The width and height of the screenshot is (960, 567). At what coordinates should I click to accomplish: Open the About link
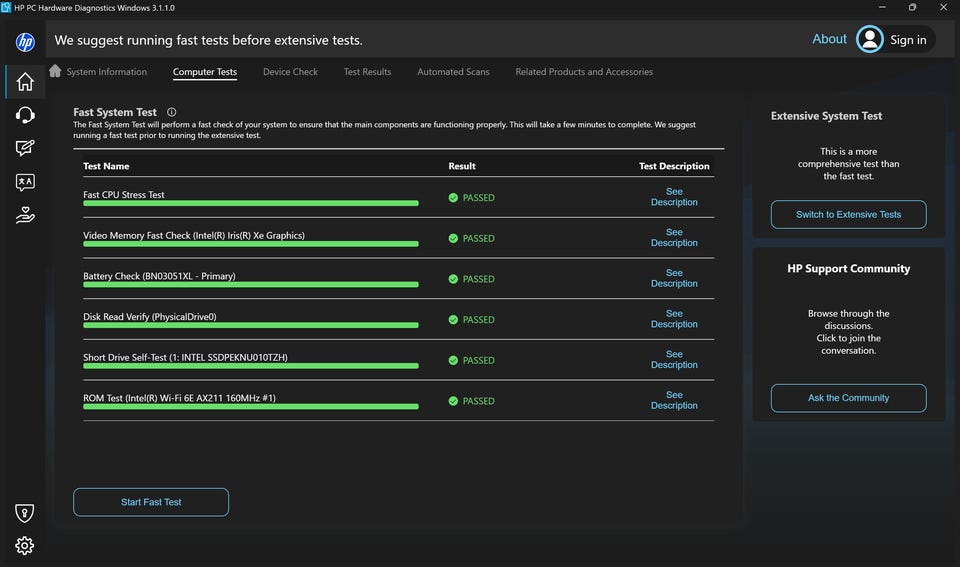[829, 39]
